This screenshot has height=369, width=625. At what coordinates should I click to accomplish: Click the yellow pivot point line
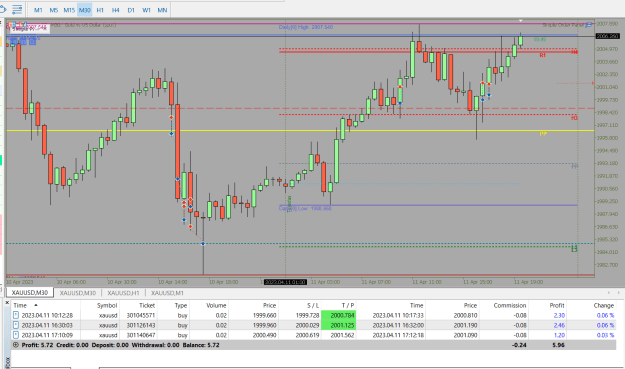[300, 130]
